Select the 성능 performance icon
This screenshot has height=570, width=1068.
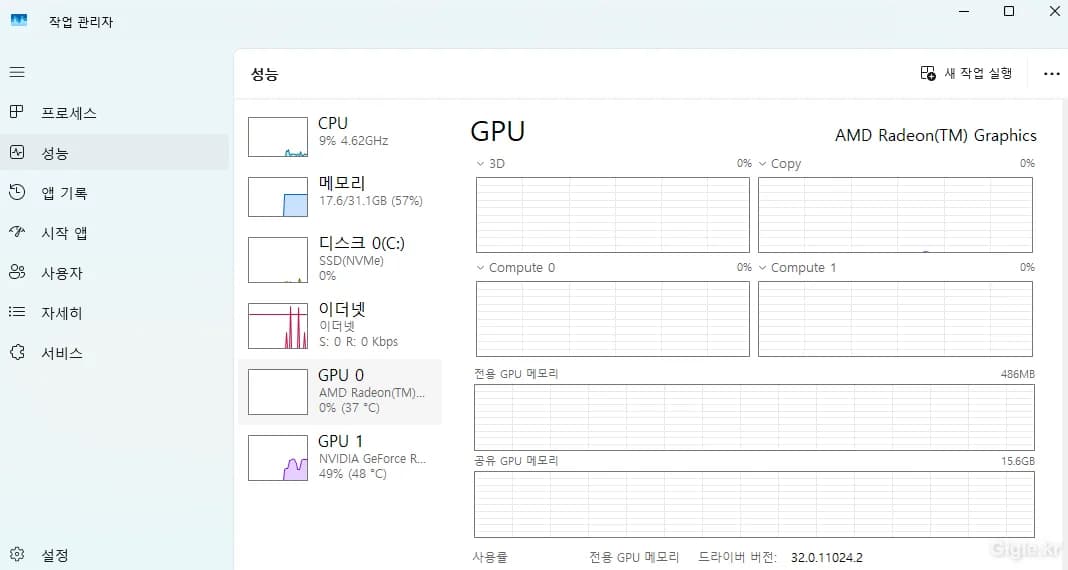tap(17, 153)
